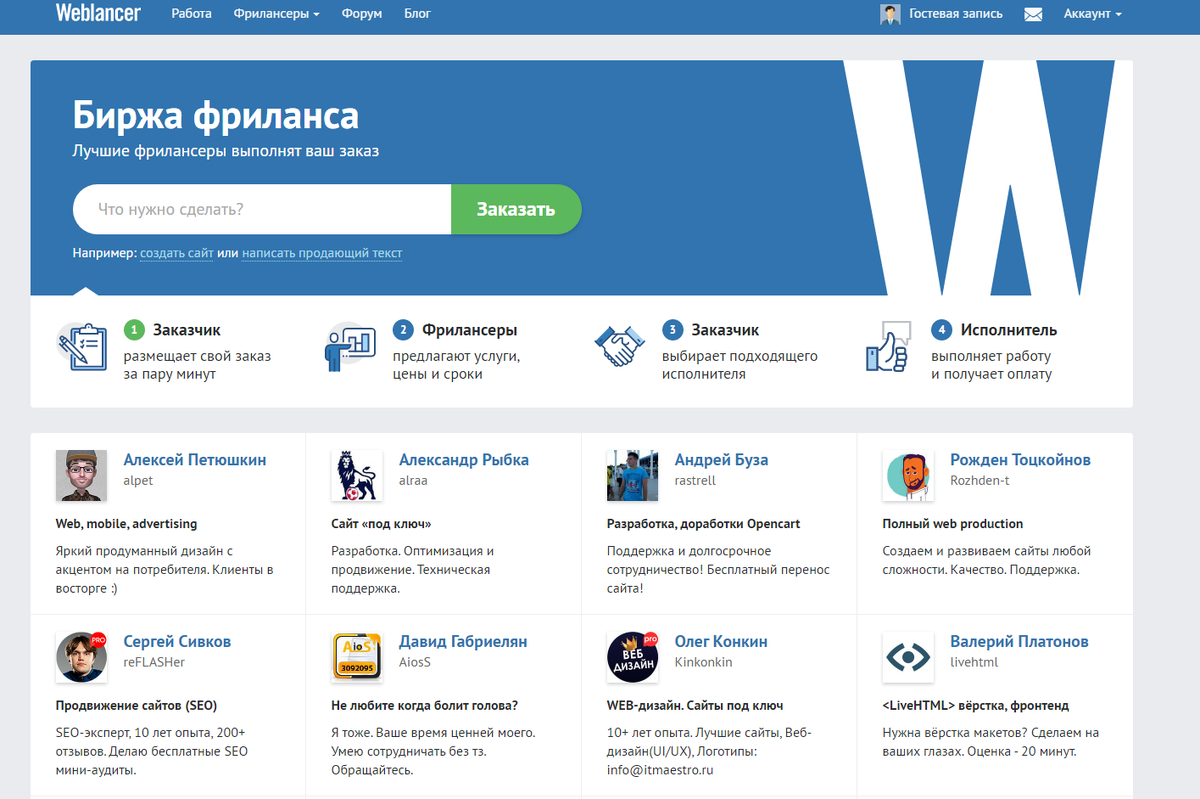
Task: Click the freelancers presentation chart icon
Action: (x=350, y=347)
